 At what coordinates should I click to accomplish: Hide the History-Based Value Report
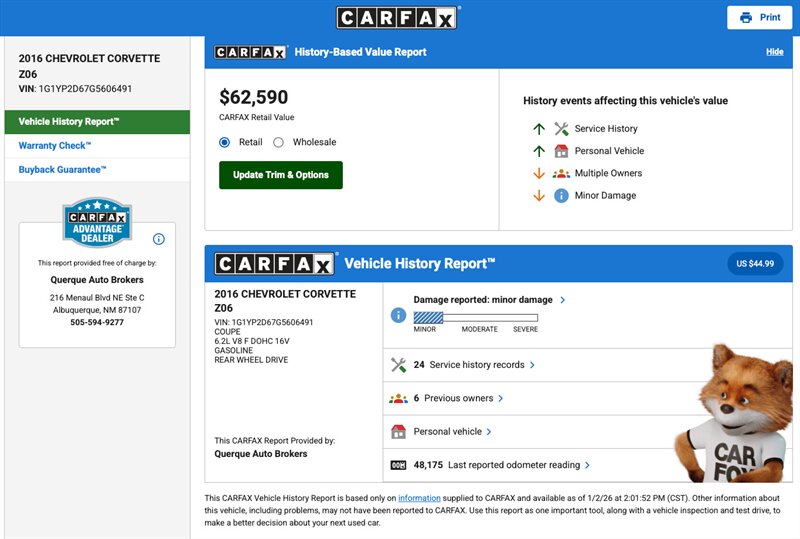[774, 52]
